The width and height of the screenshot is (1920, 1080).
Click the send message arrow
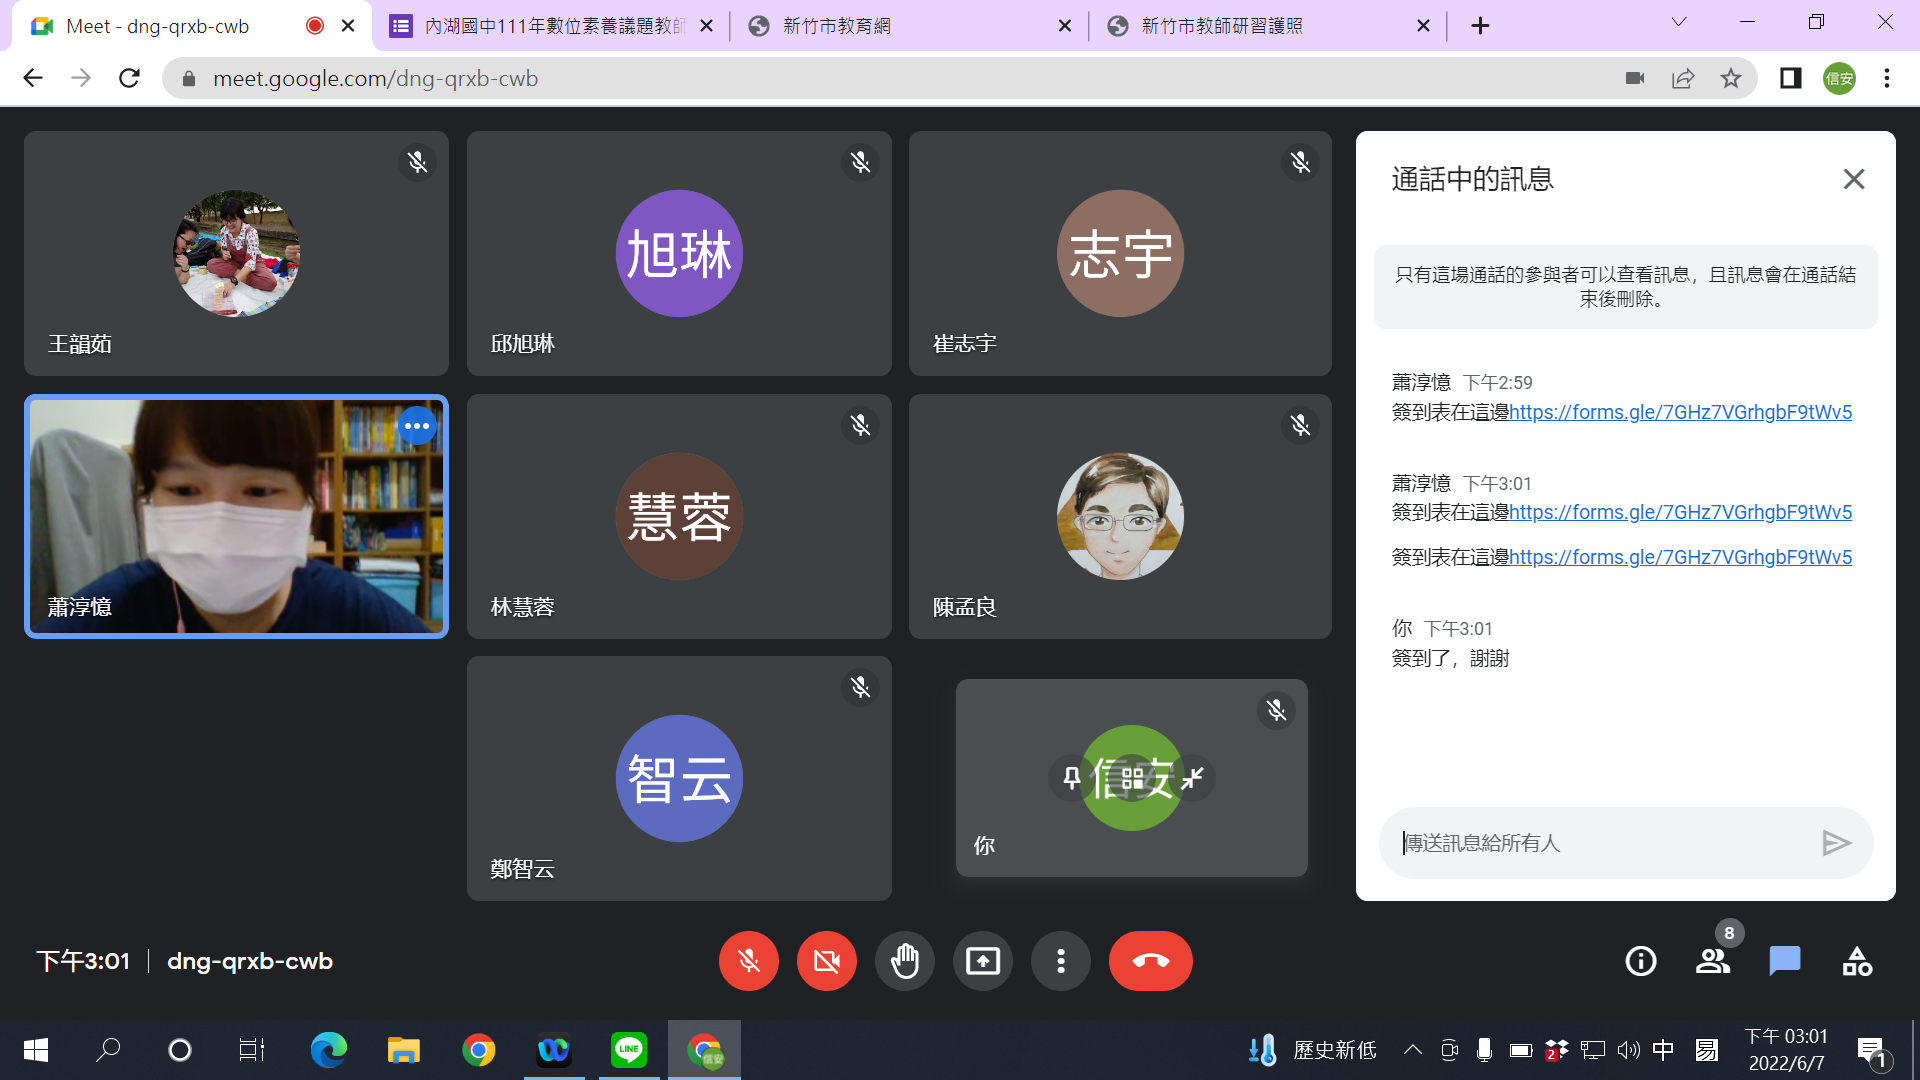[1836, 843]
